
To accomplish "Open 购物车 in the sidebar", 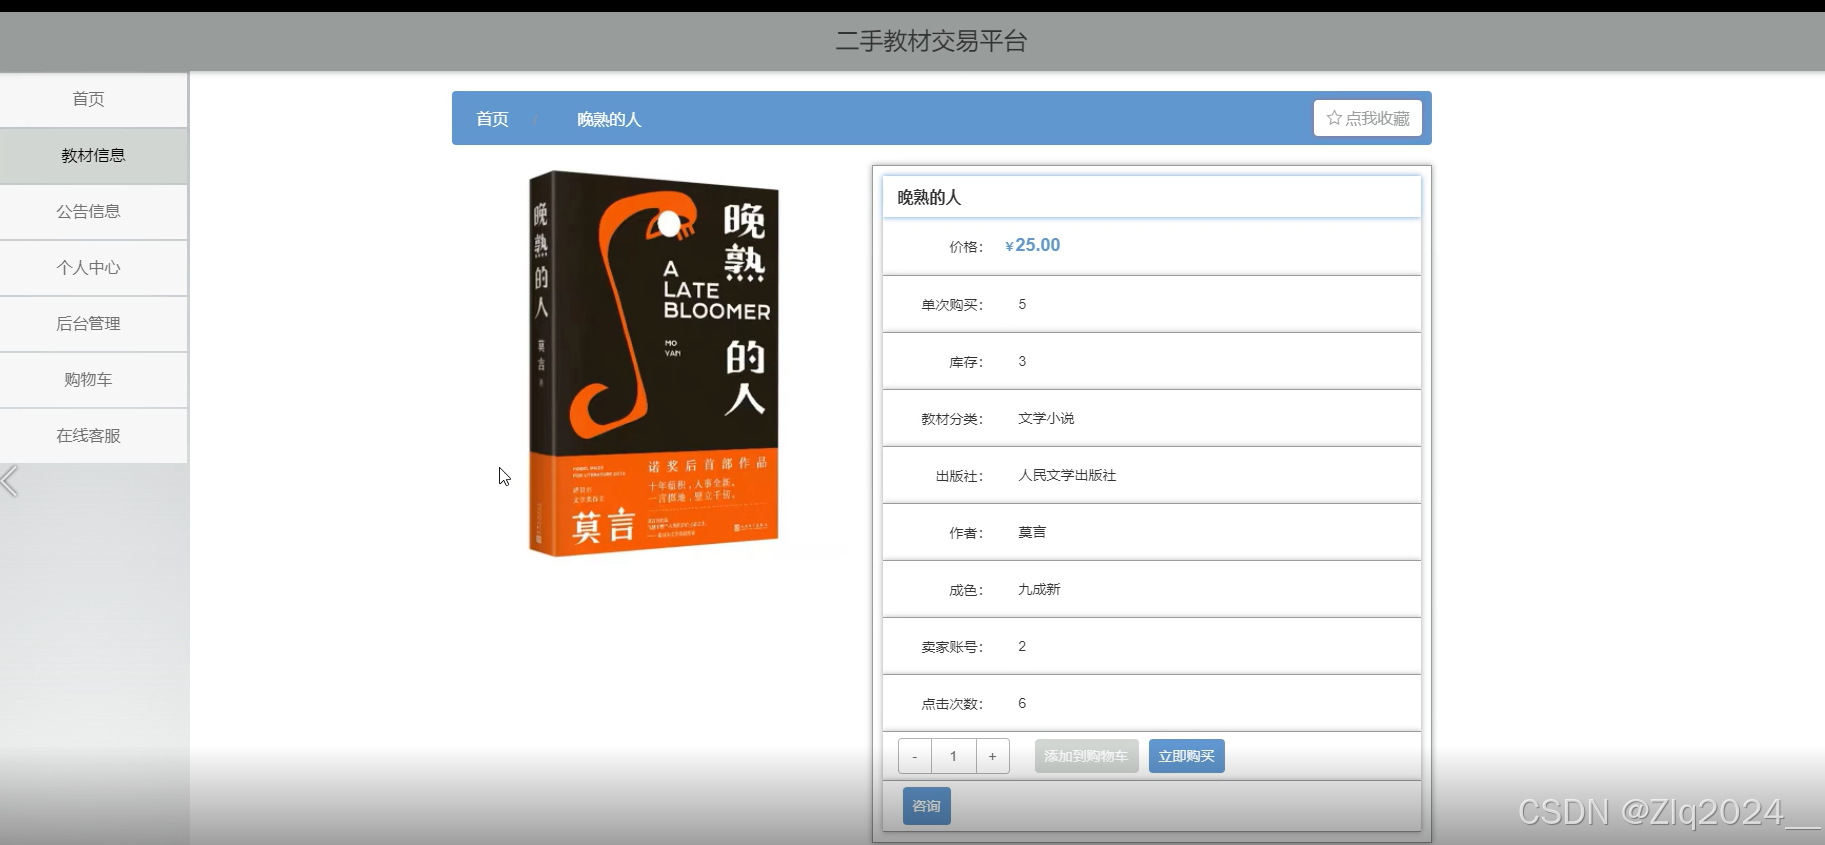I will click(x=93, y=379).
